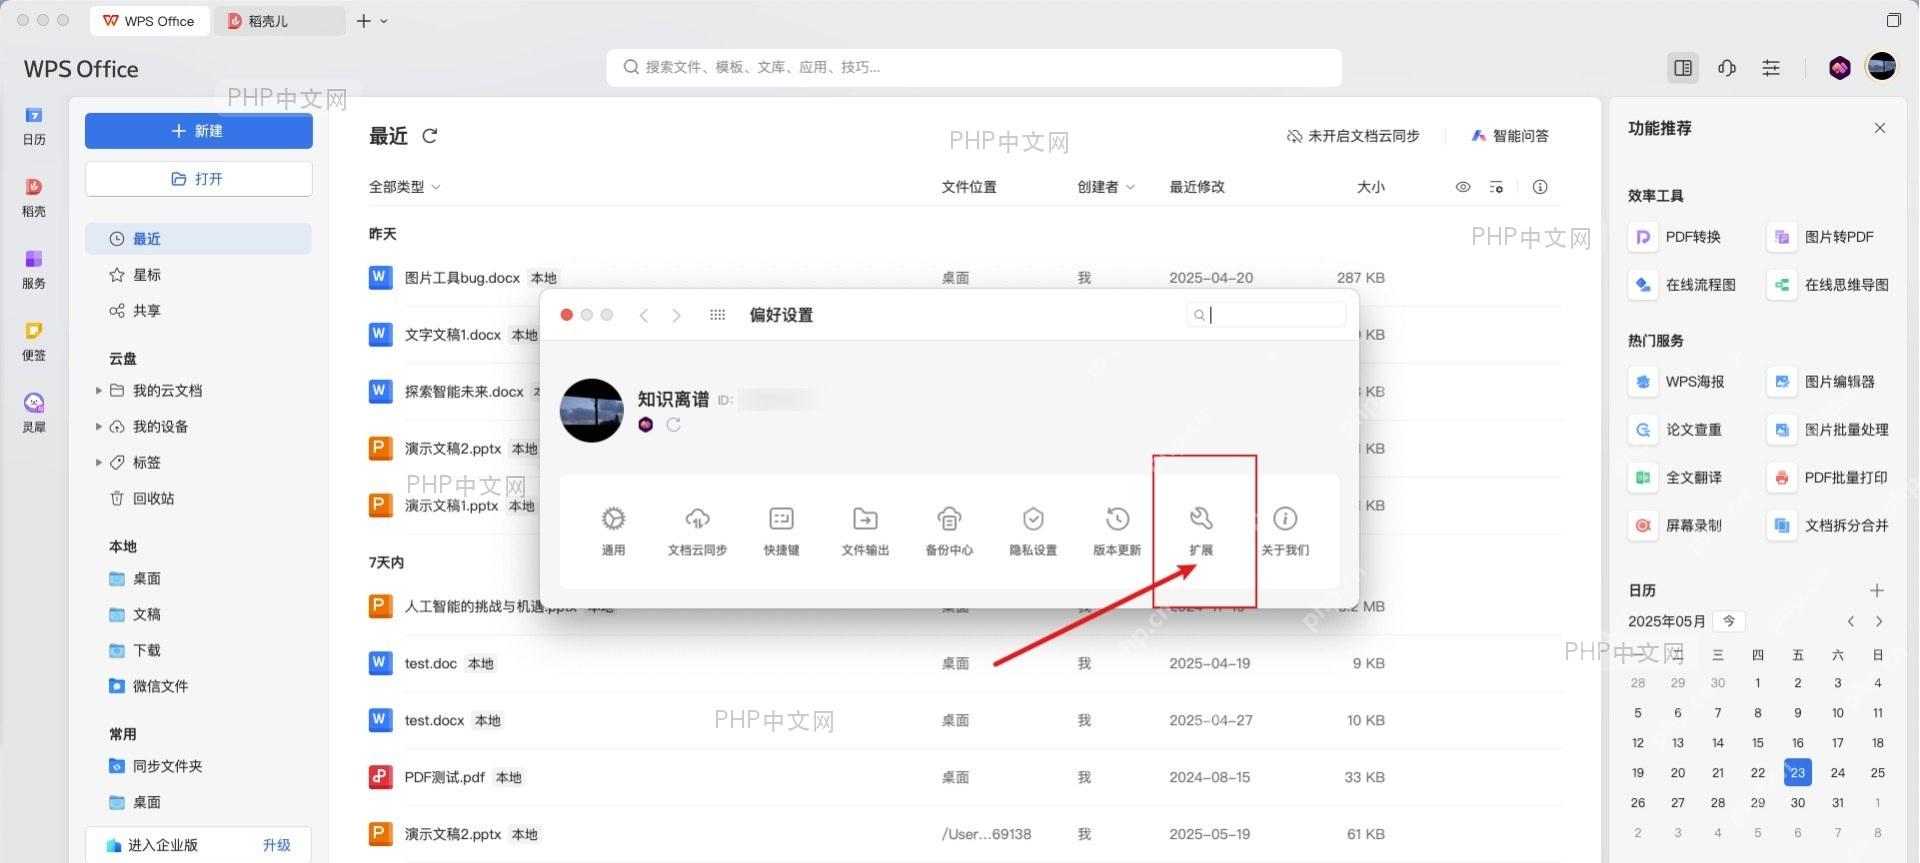Select 共享 in the sidebar

198,311
